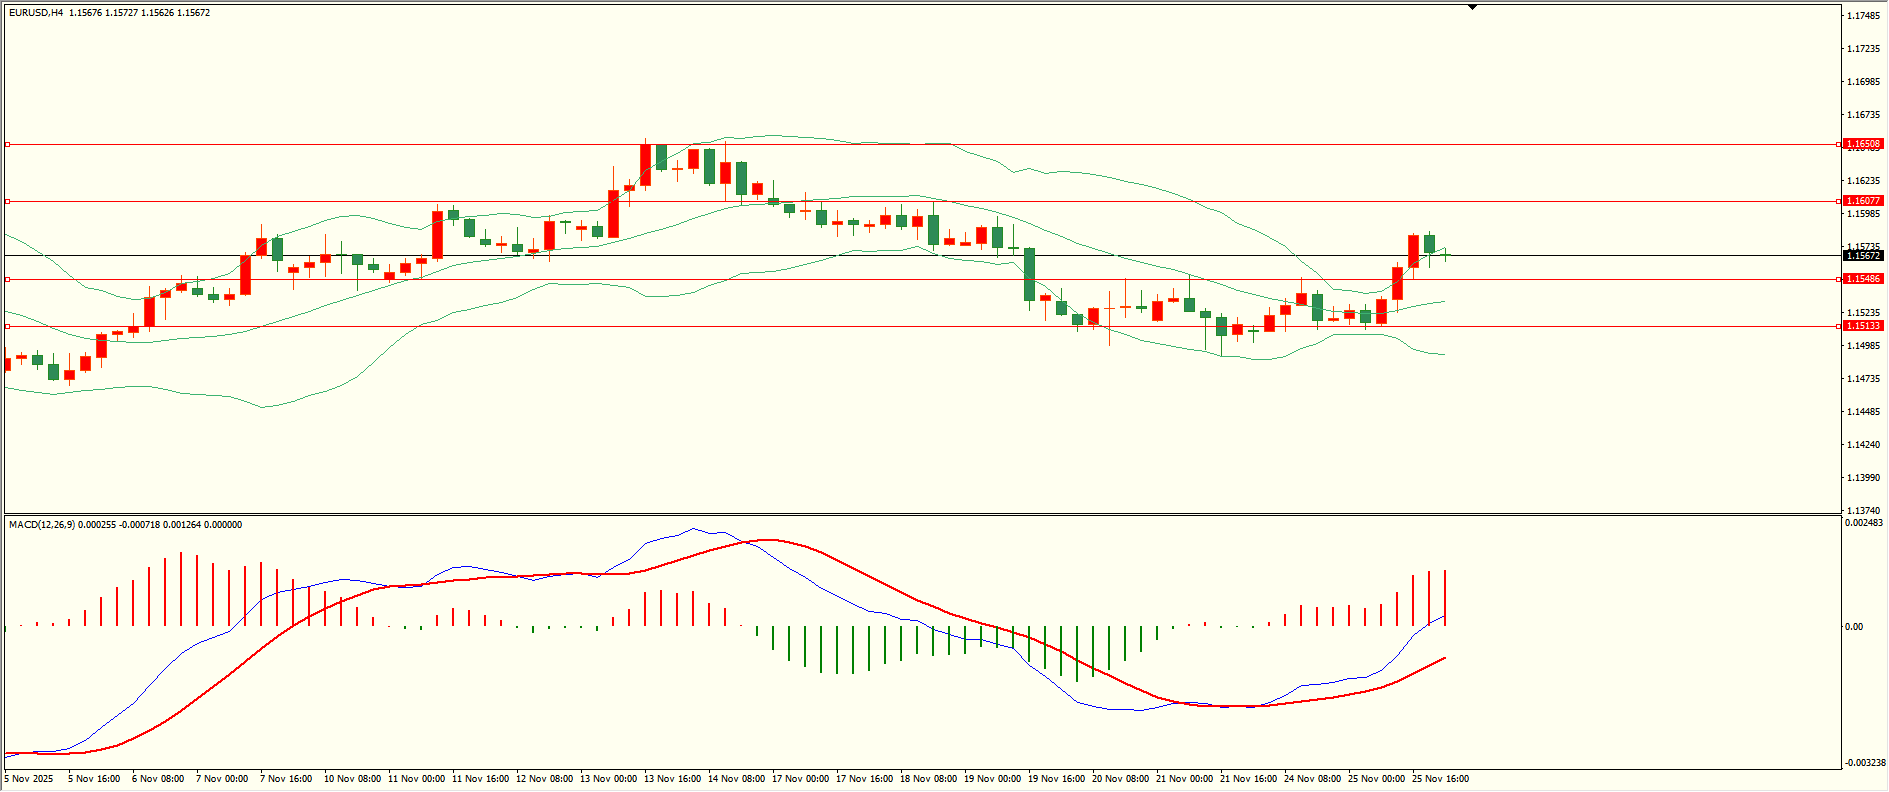1889x792 pixels.
Task: Select left handle of the 1.16508 line
Action: click(7, 144)
